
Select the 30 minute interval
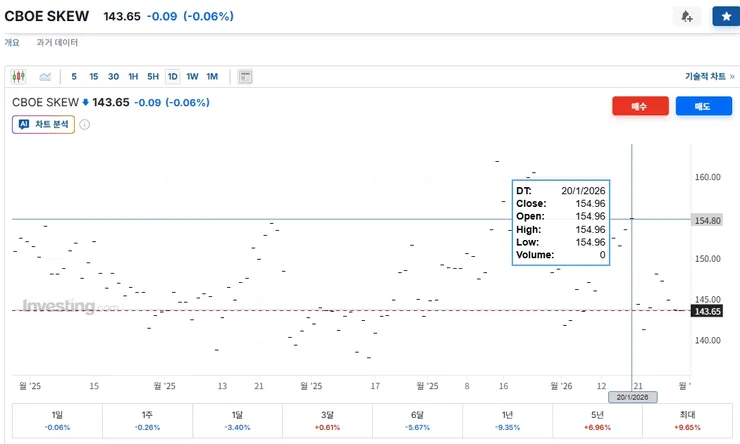click(113, 76)
